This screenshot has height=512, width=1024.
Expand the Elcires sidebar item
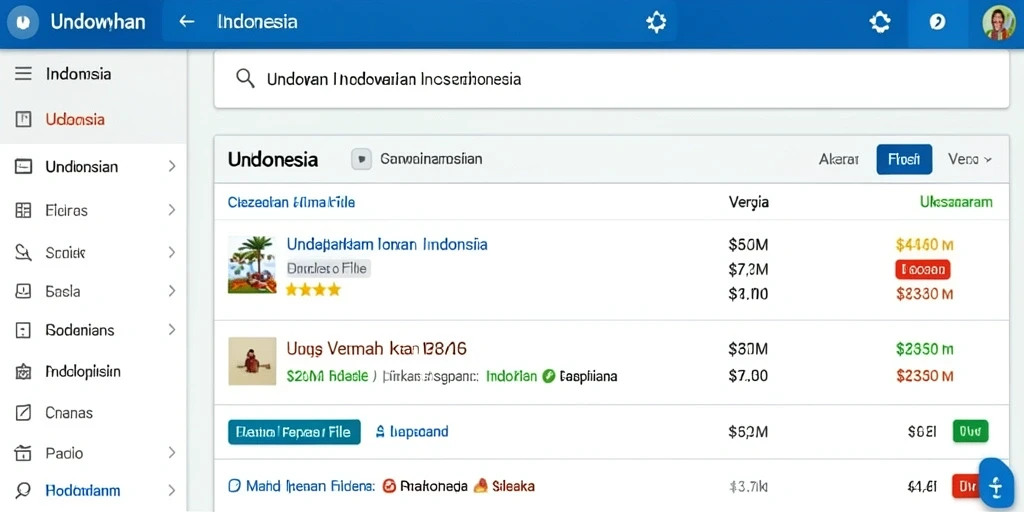click(x=172, y=210)
